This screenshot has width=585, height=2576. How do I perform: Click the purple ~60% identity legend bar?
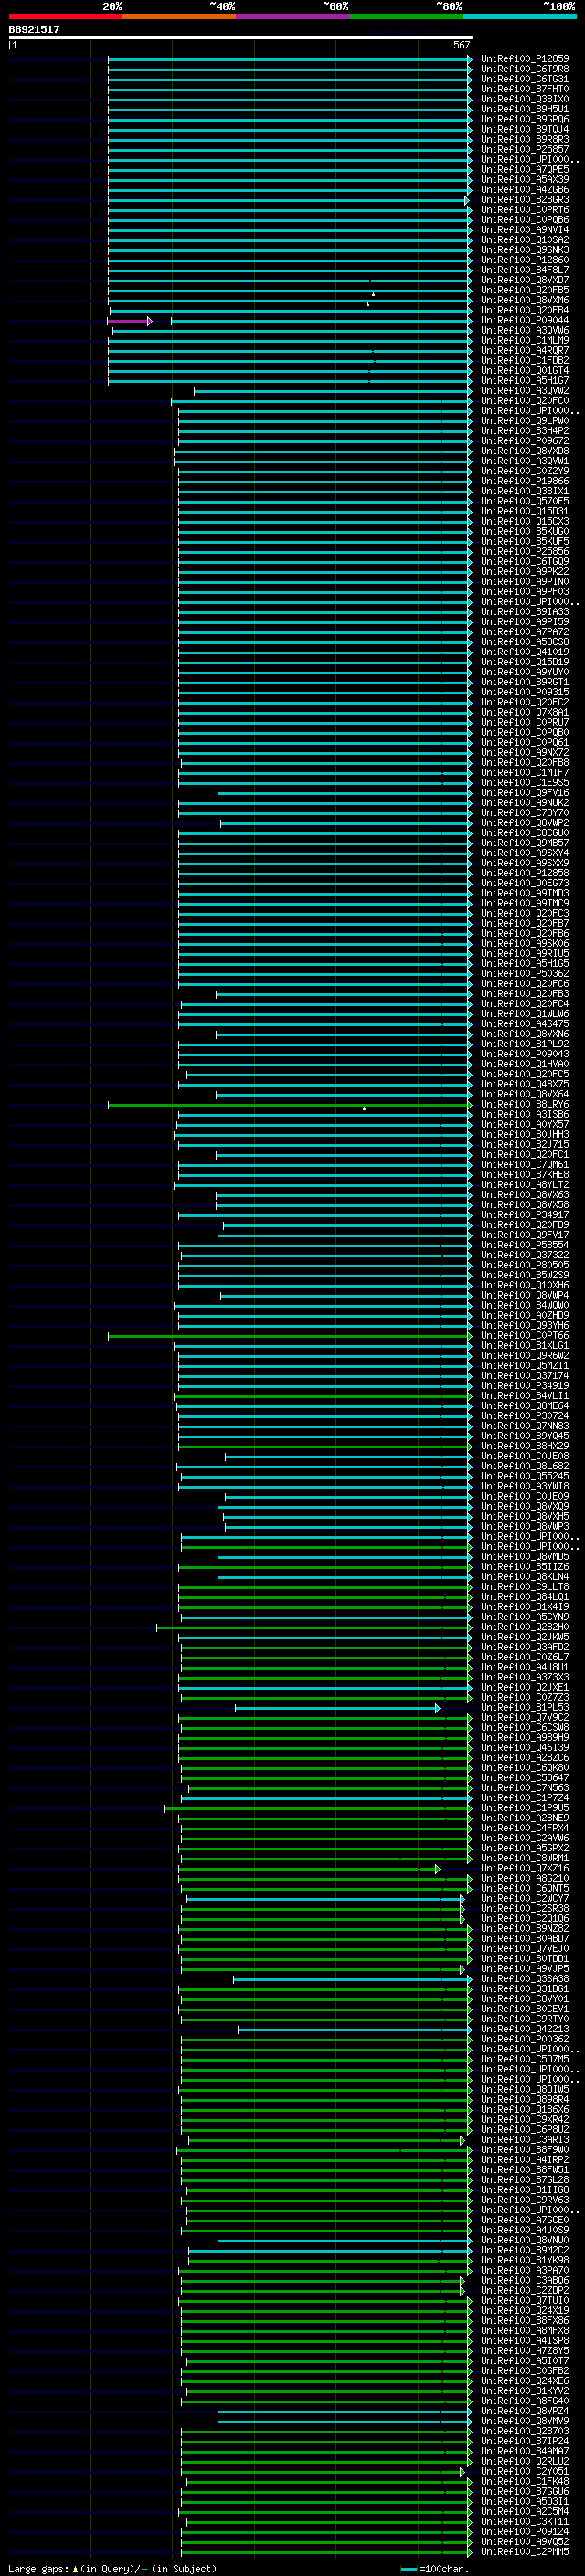(293, 16)
